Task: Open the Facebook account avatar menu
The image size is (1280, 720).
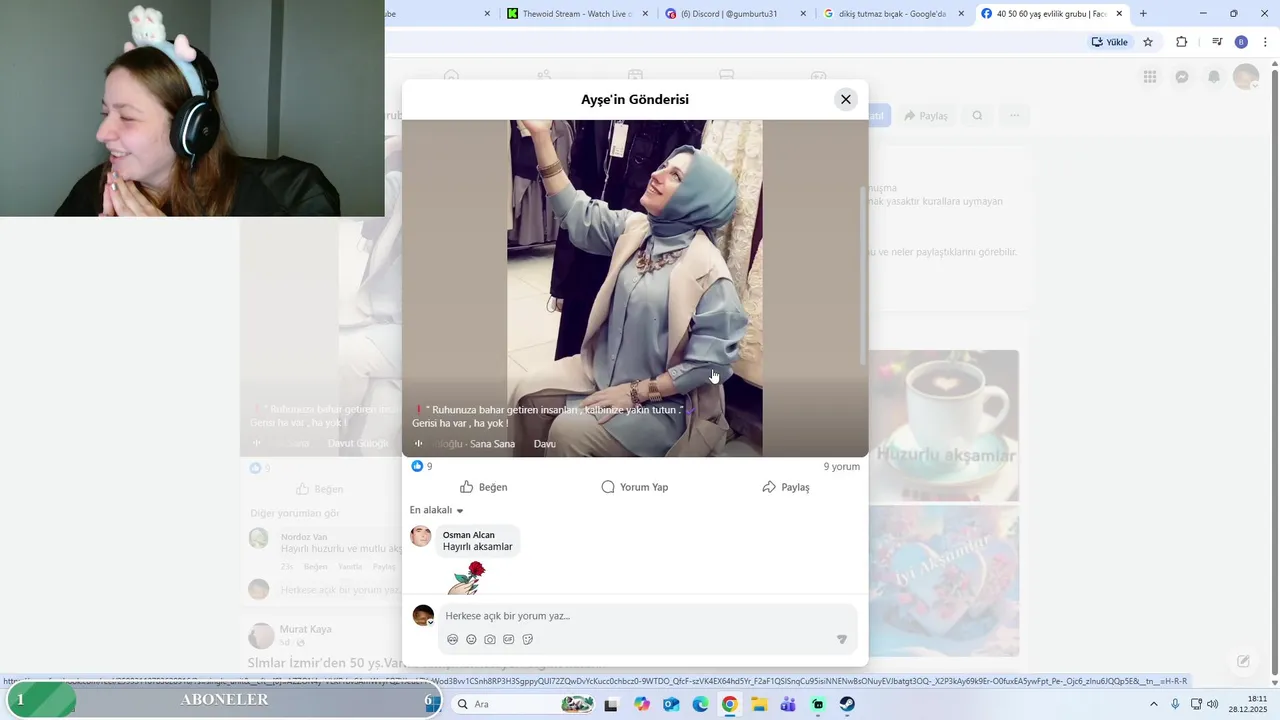Action: click(1246, 77)
